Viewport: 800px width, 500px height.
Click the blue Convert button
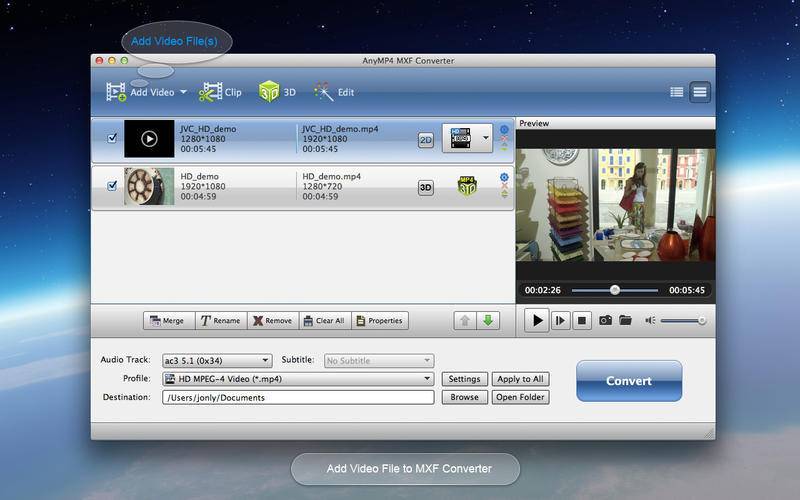click(628, 381)
